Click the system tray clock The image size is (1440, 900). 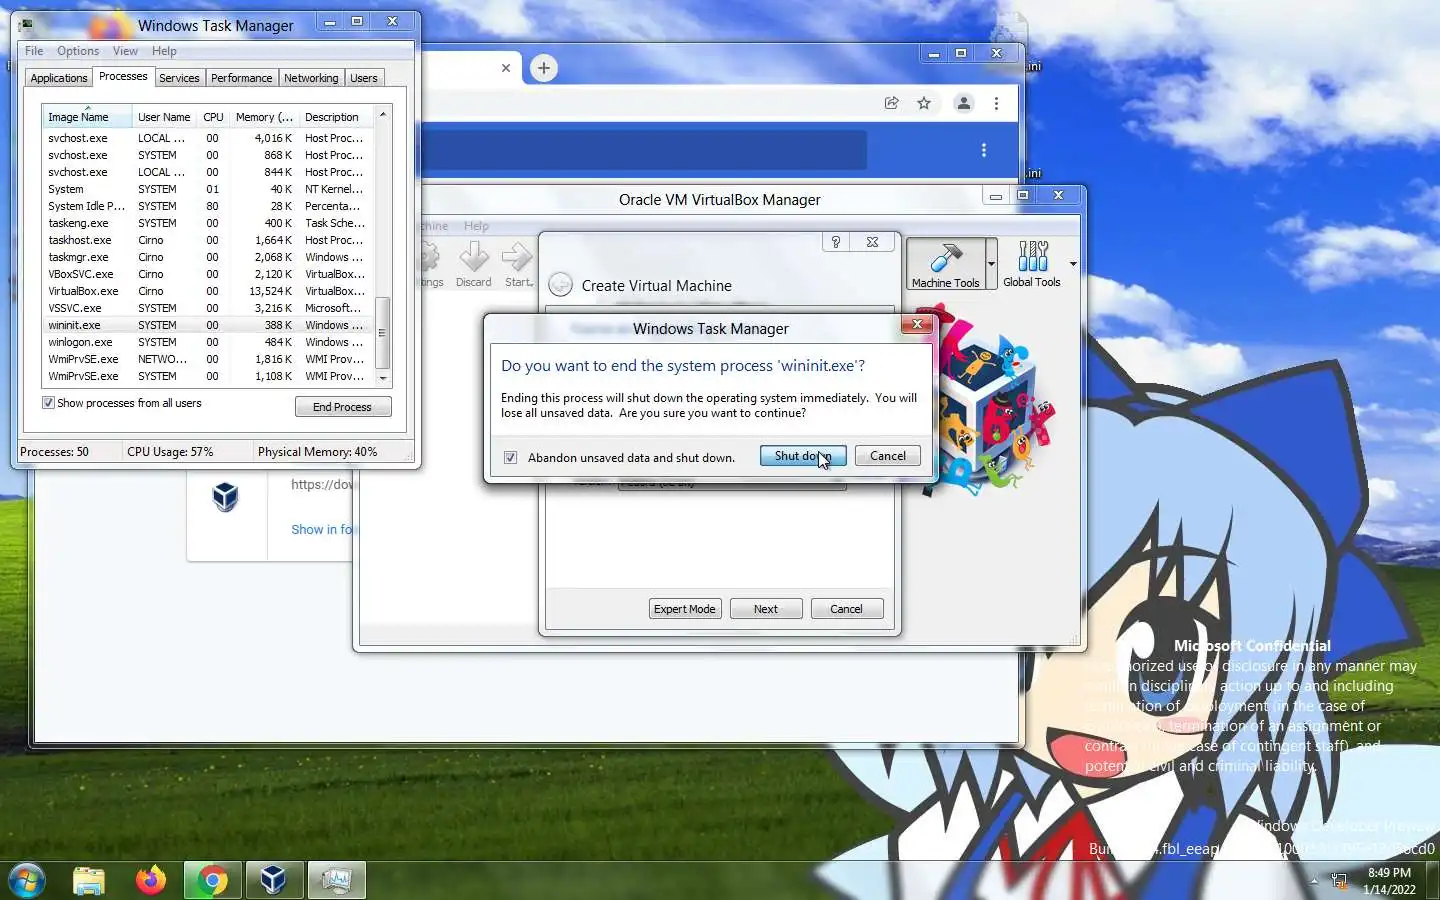point(1389,881)
